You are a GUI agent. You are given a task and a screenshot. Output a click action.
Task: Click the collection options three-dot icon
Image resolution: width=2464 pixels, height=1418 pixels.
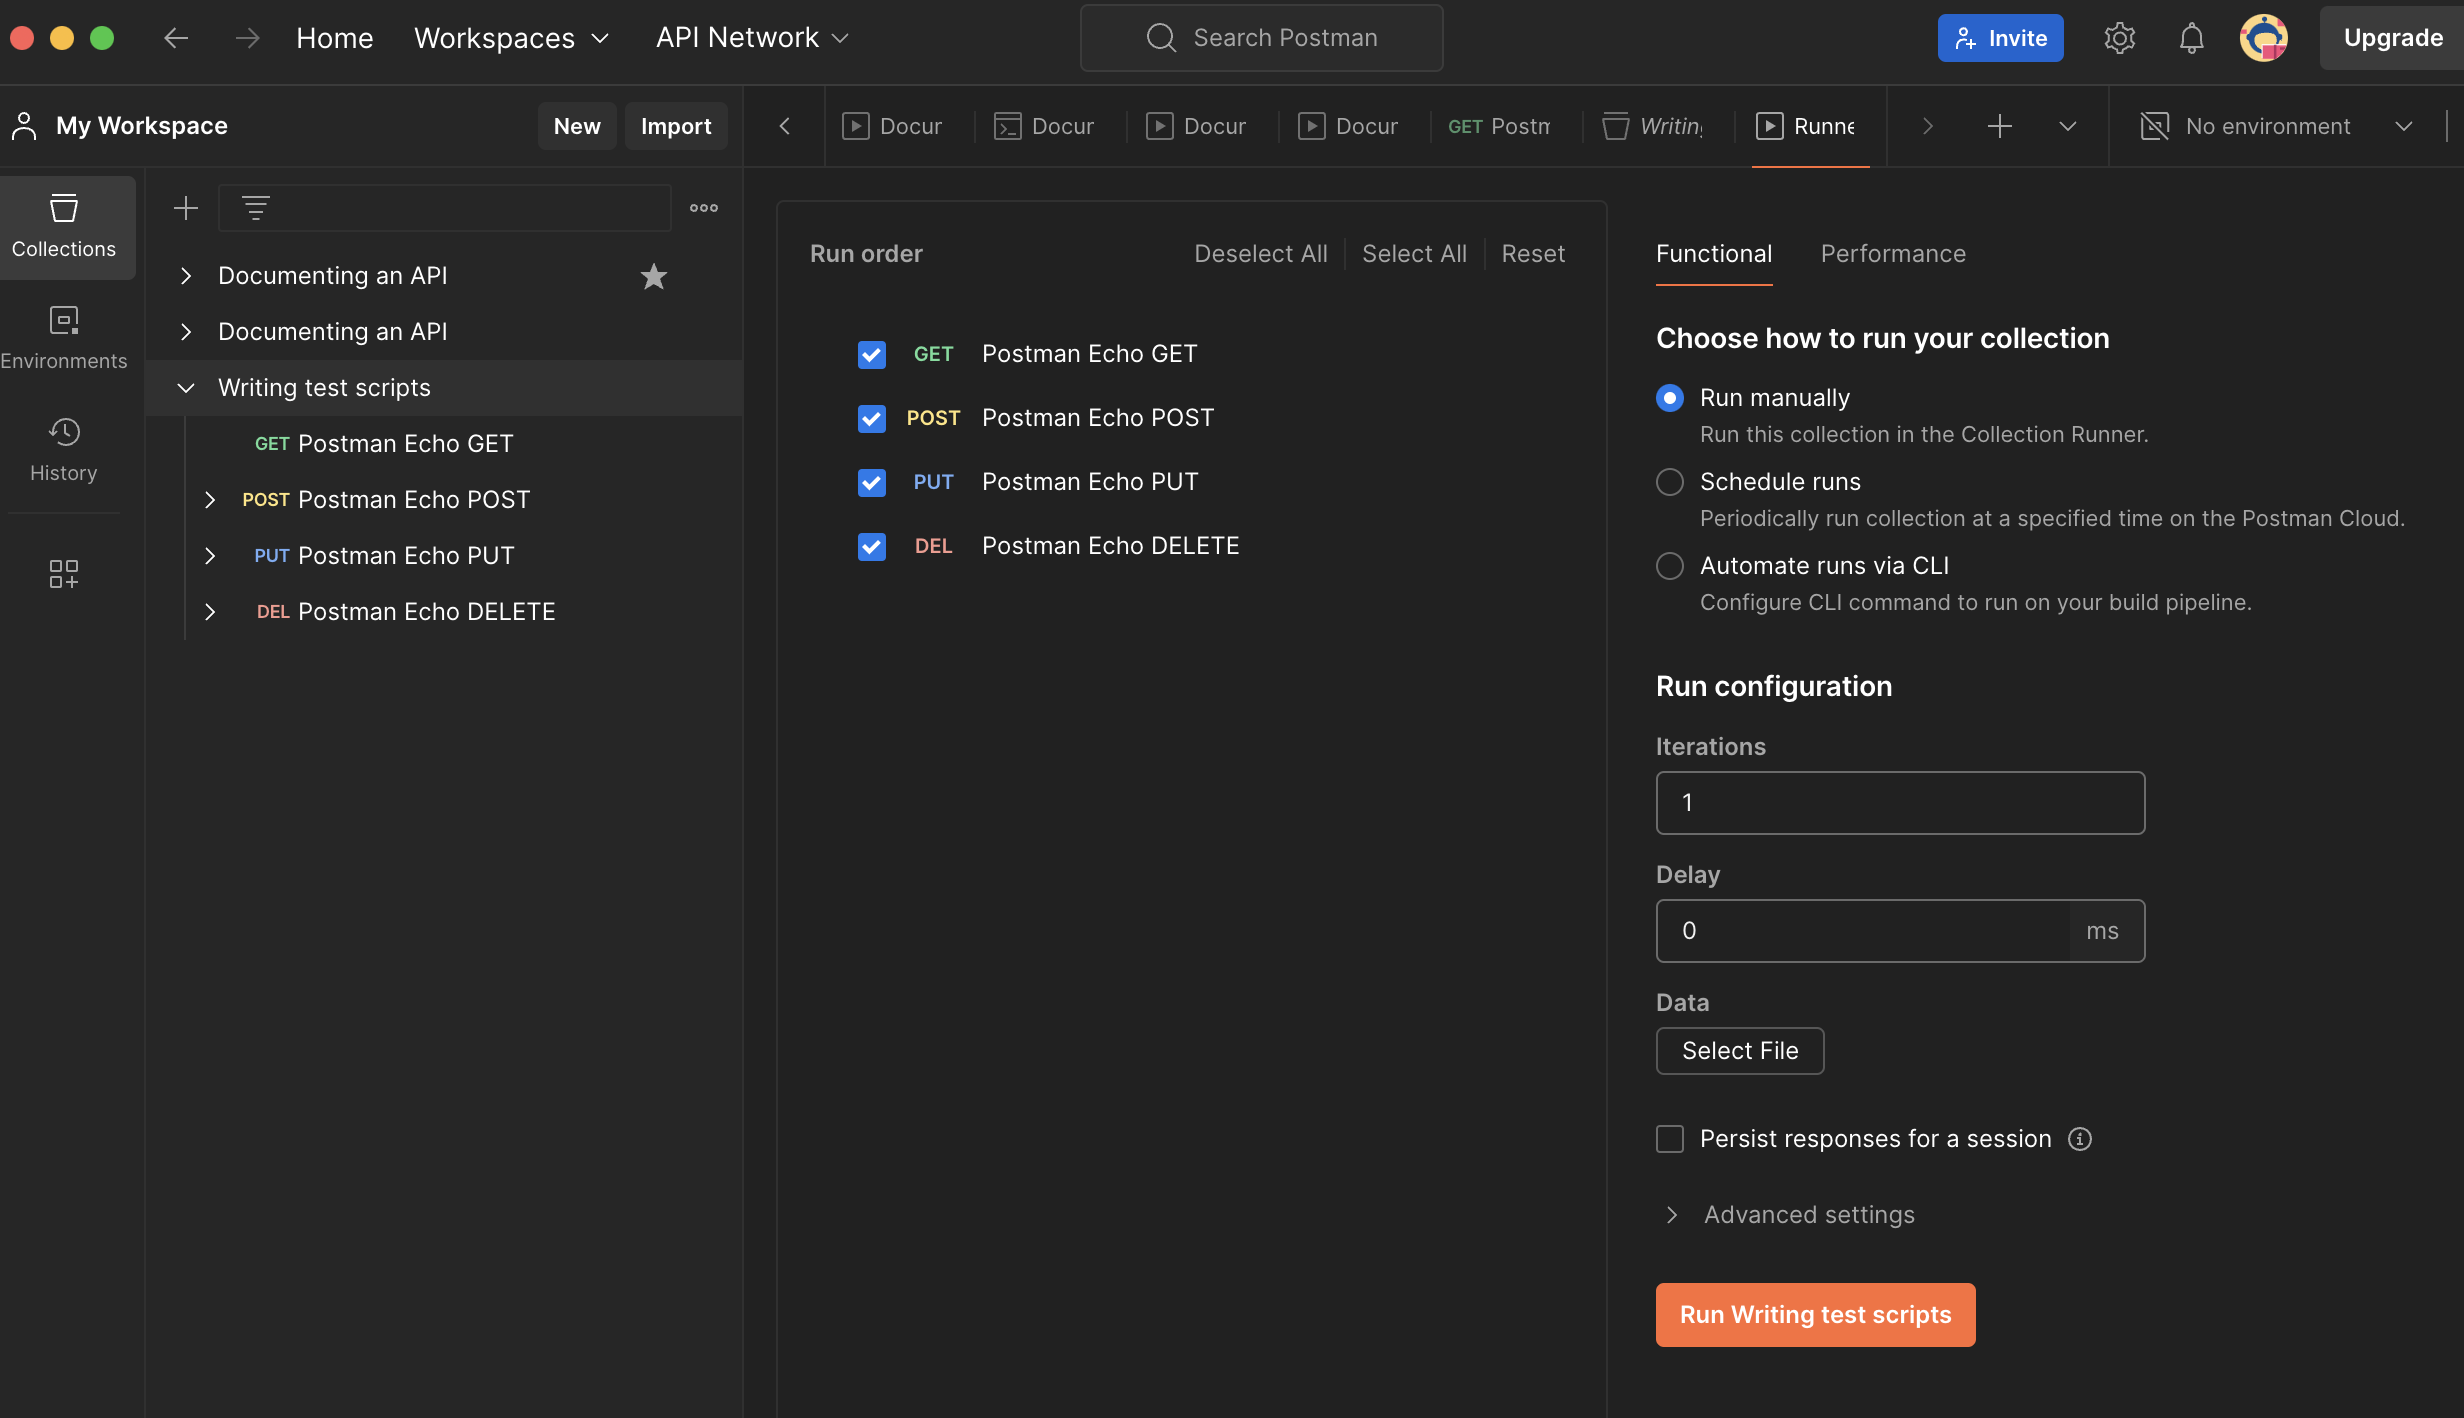click(704, 208)
